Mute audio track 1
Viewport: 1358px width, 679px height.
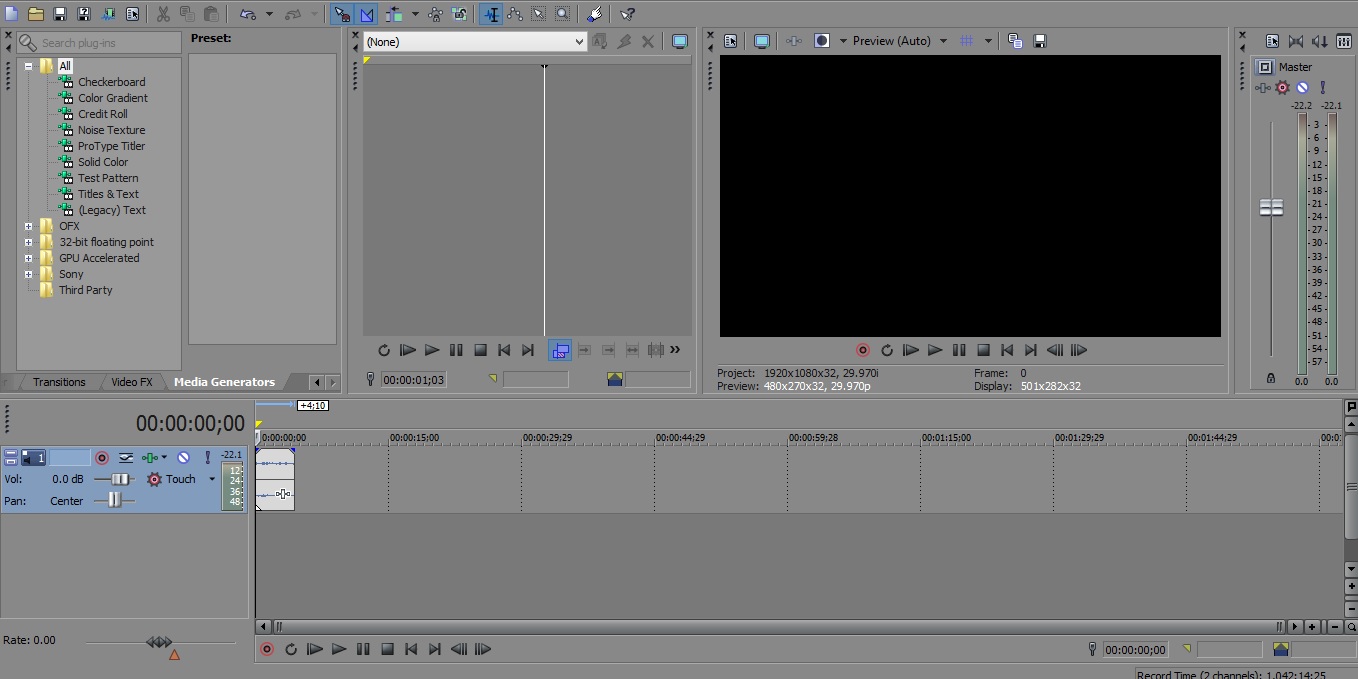tap(183, 457)
